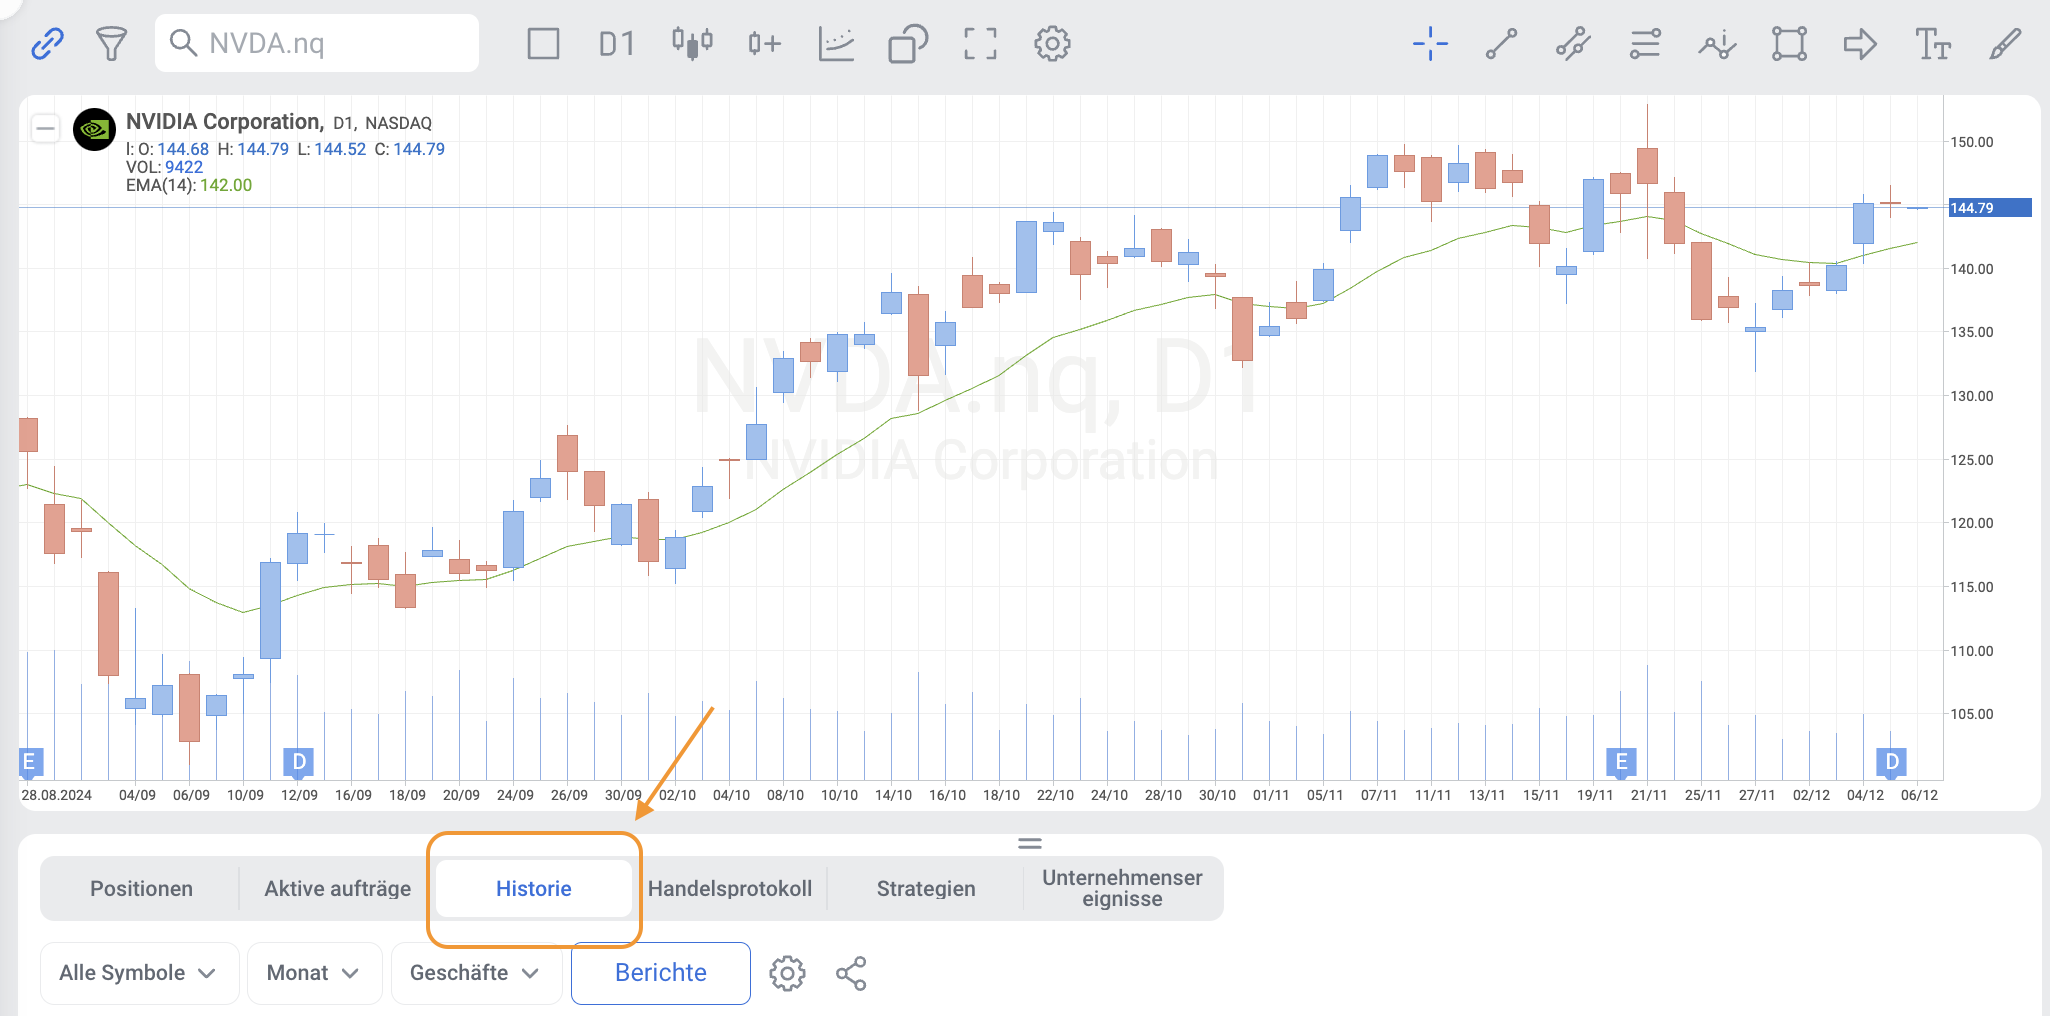Screen dimensions: 2050x1016
Task: Collapse the chart legend minus button
Action: pyautogui.click(x=45, y=128)
